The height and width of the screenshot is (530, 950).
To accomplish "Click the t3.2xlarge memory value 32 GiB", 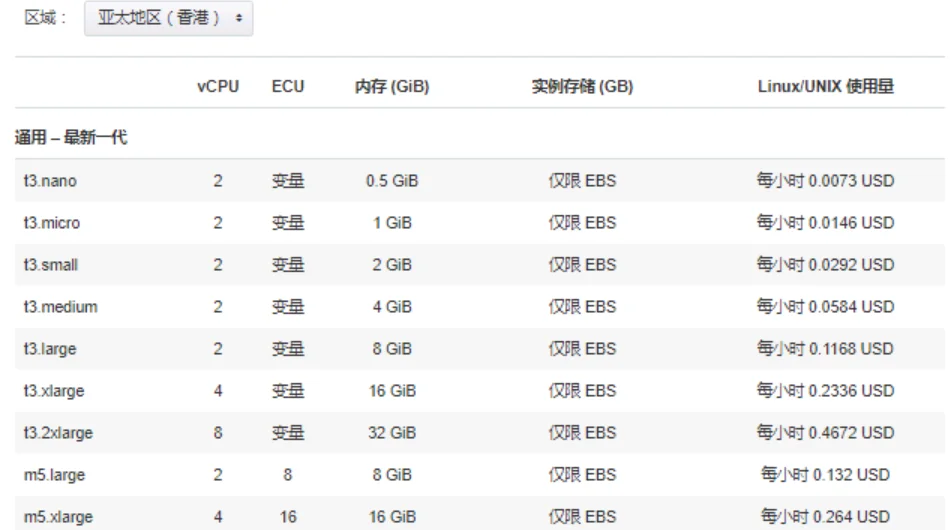I will (x=392, y=433).
